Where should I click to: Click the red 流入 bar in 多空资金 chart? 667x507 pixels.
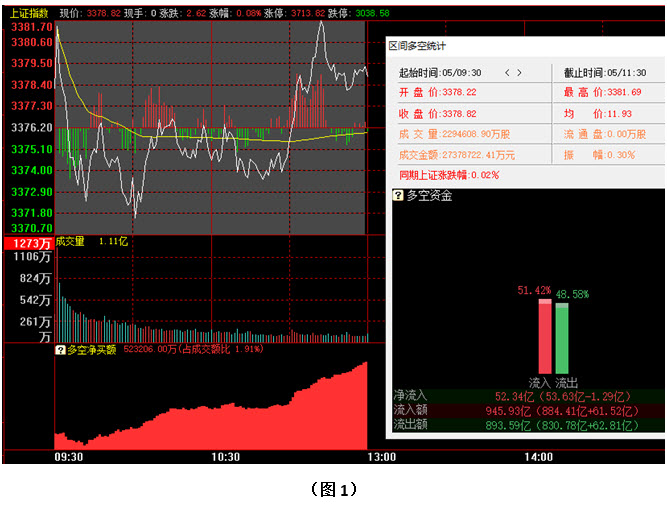click(545, 336)
